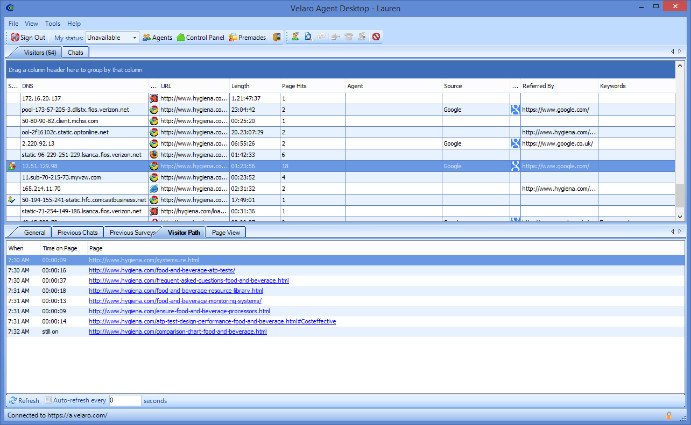Open the Premades toolbar item
Screen dimensions: 691x425
pos(247,37)
